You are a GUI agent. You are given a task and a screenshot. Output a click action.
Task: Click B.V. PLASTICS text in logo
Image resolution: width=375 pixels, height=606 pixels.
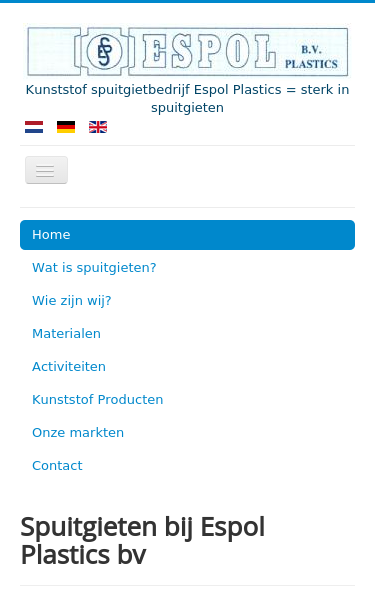point(311,57)
